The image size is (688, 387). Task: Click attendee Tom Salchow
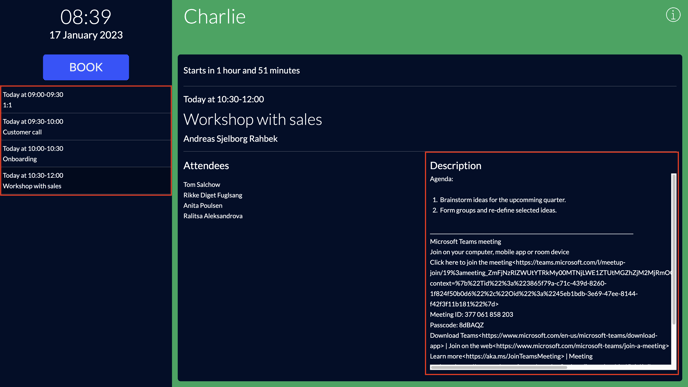click(202, 185)
